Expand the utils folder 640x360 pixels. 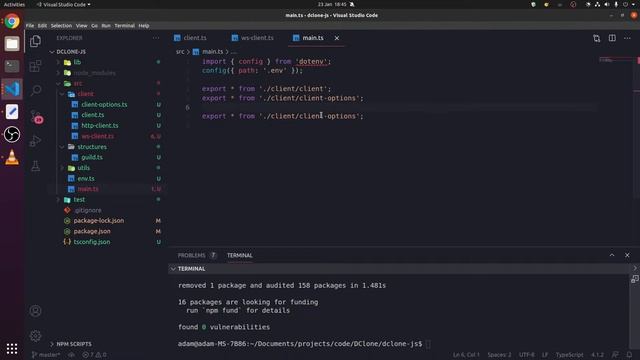[62, 168]
